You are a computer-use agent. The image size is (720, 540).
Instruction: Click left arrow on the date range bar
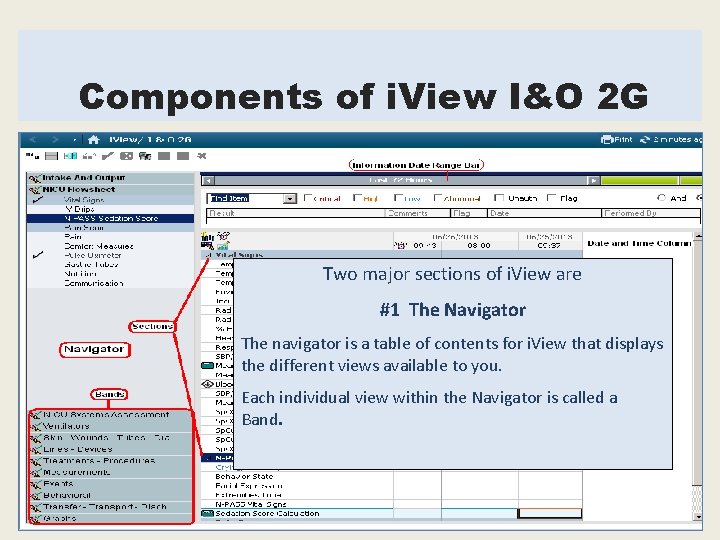point(208,180)
